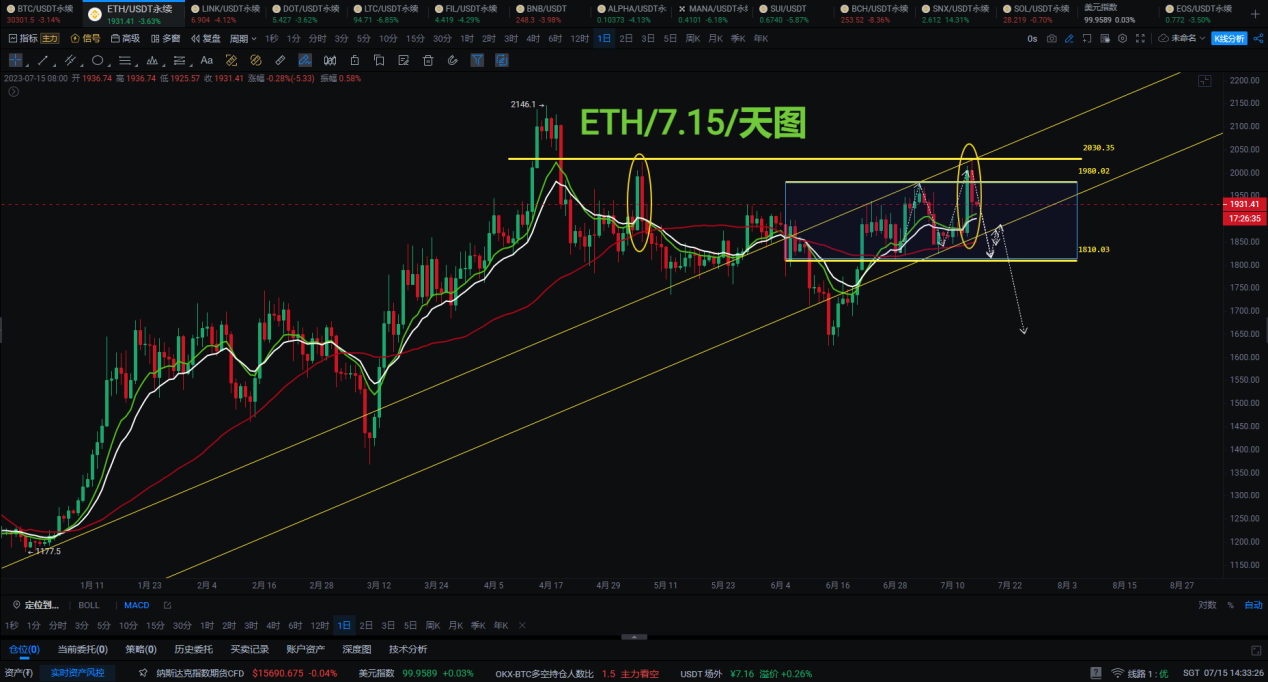Collapse the left sidebar edge handle
1268x682 pixels.
(2, 329)
